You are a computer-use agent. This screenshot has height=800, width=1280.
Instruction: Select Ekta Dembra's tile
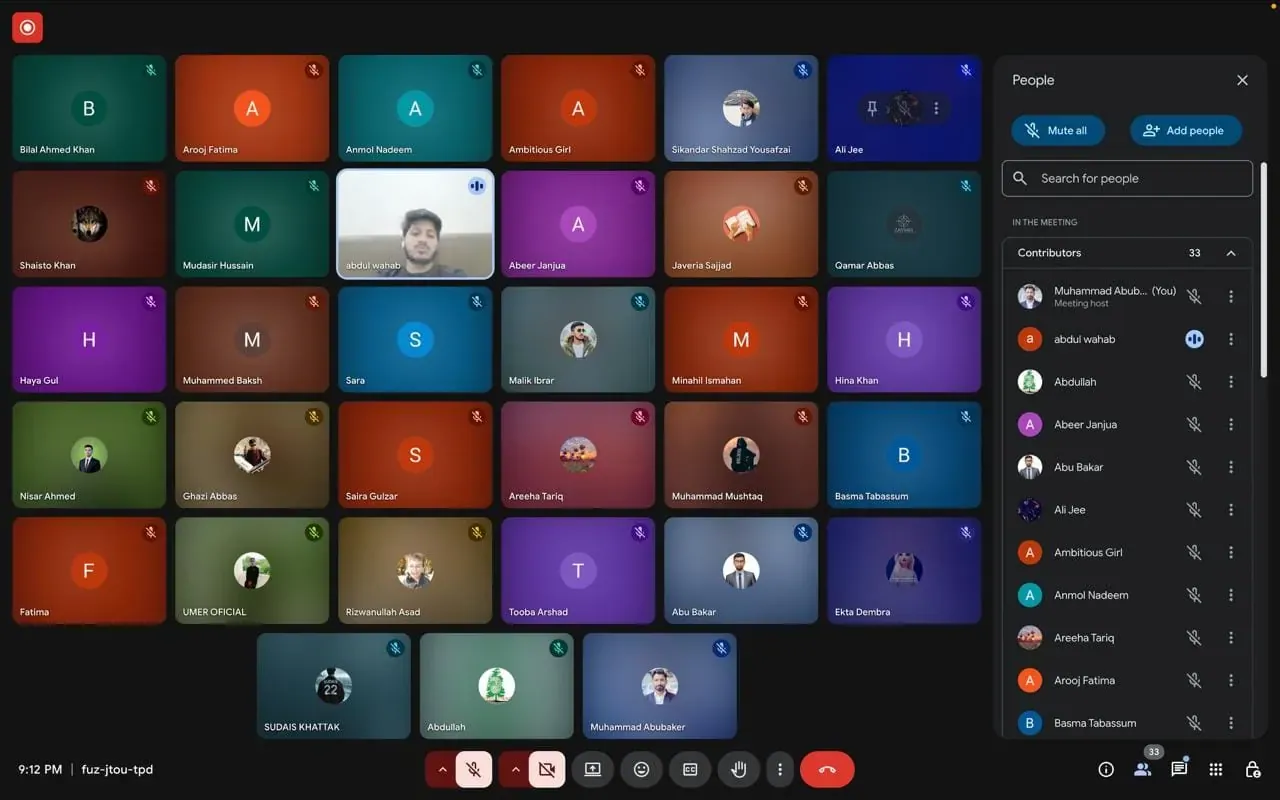904,570
